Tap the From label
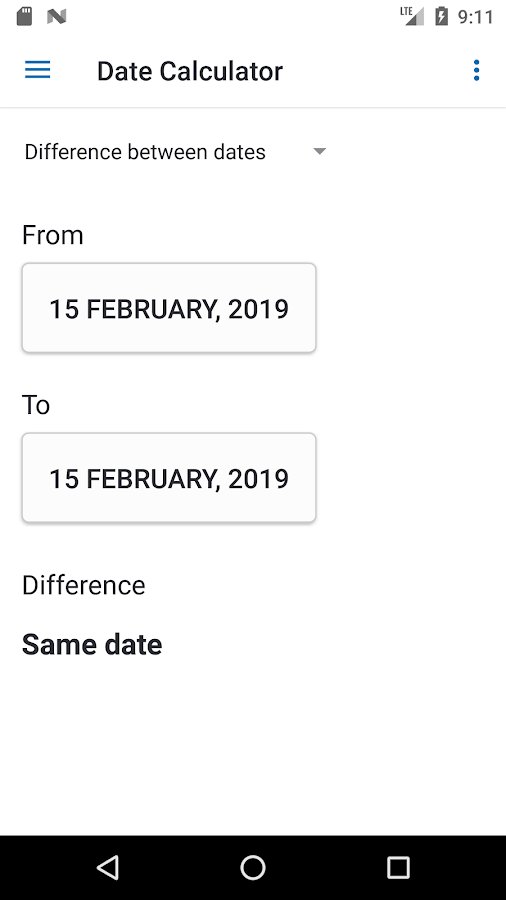This screenshot has width=506, height=900. (x=53, y=235)
